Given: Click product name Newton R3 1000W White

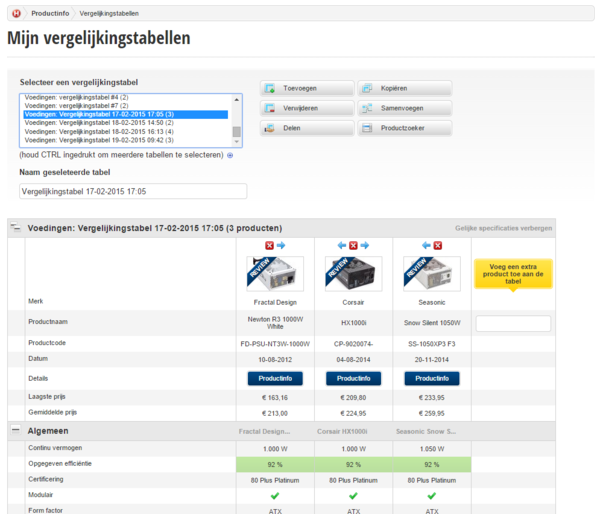Looking at the screenshot, I should click(x=275, y=323).
